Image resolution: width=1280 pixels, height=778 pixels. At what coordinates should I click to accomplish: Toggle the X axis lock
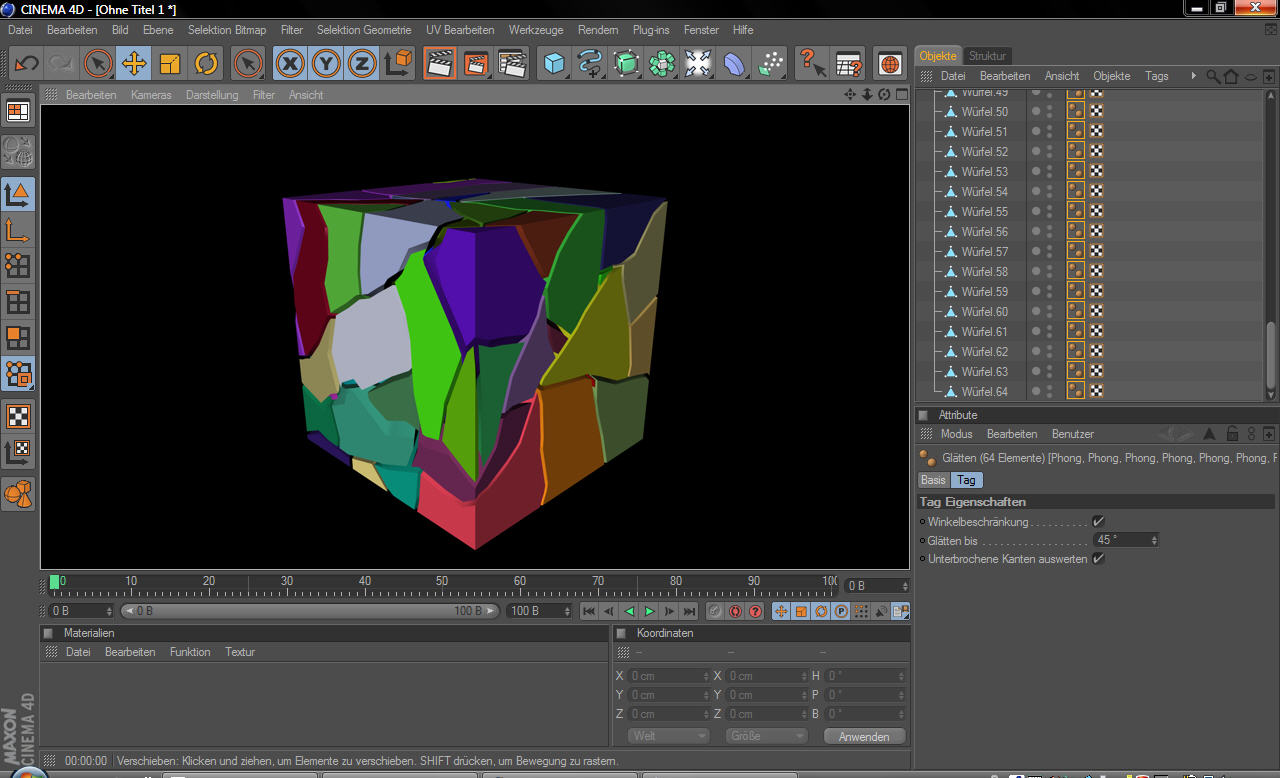coord(290,64)
